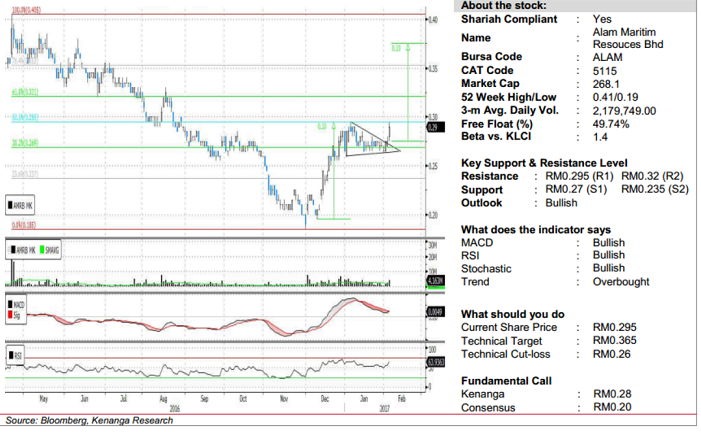Click the 'What should you do' heading

click(x=512, y=314)
